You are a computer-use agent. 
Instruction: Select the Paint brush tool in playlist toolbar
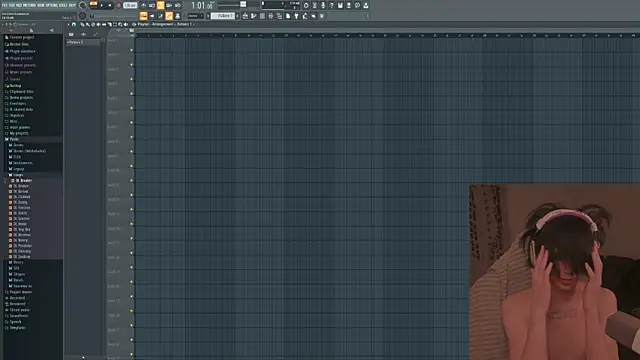click(88, 24)
